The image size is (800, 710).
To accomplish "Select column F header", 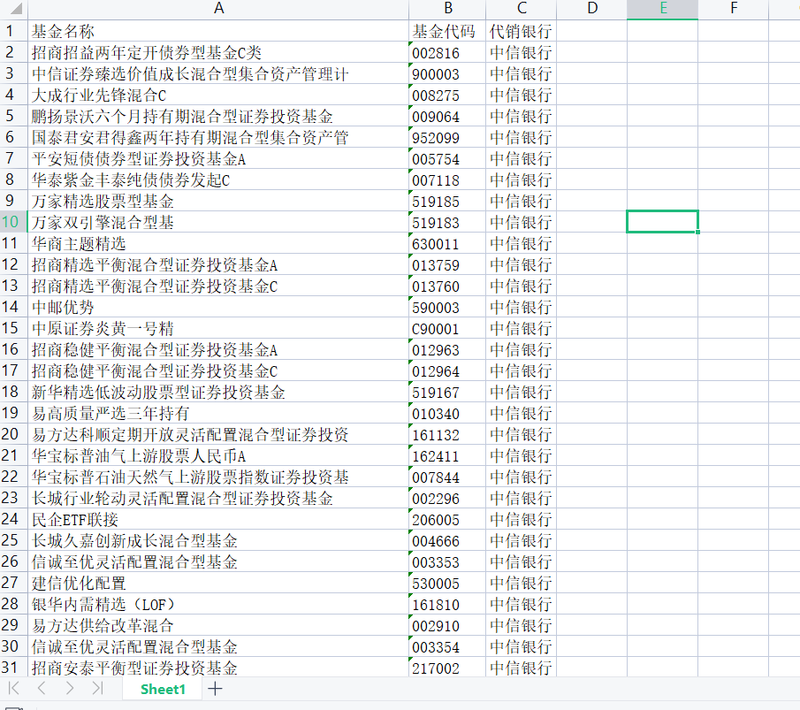I will click(733, 9).
